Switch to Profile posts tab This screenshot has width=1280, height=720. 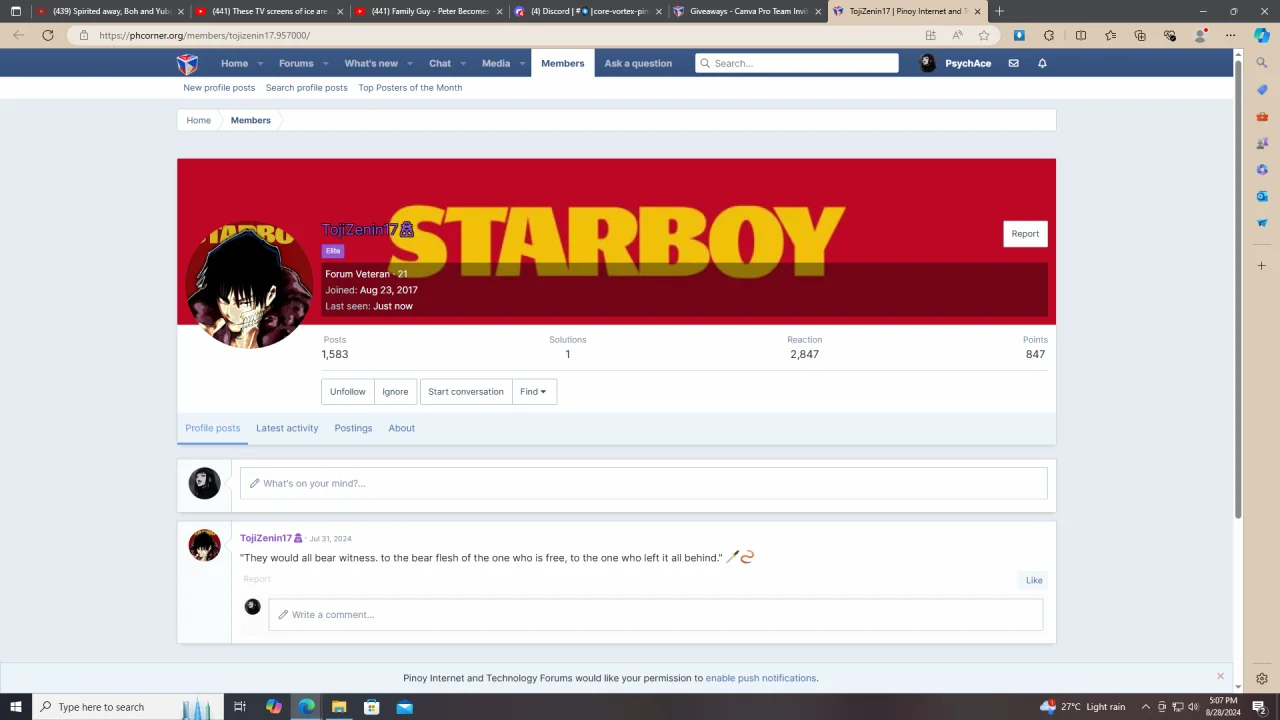pyautogui.click(x=212, y=428)
